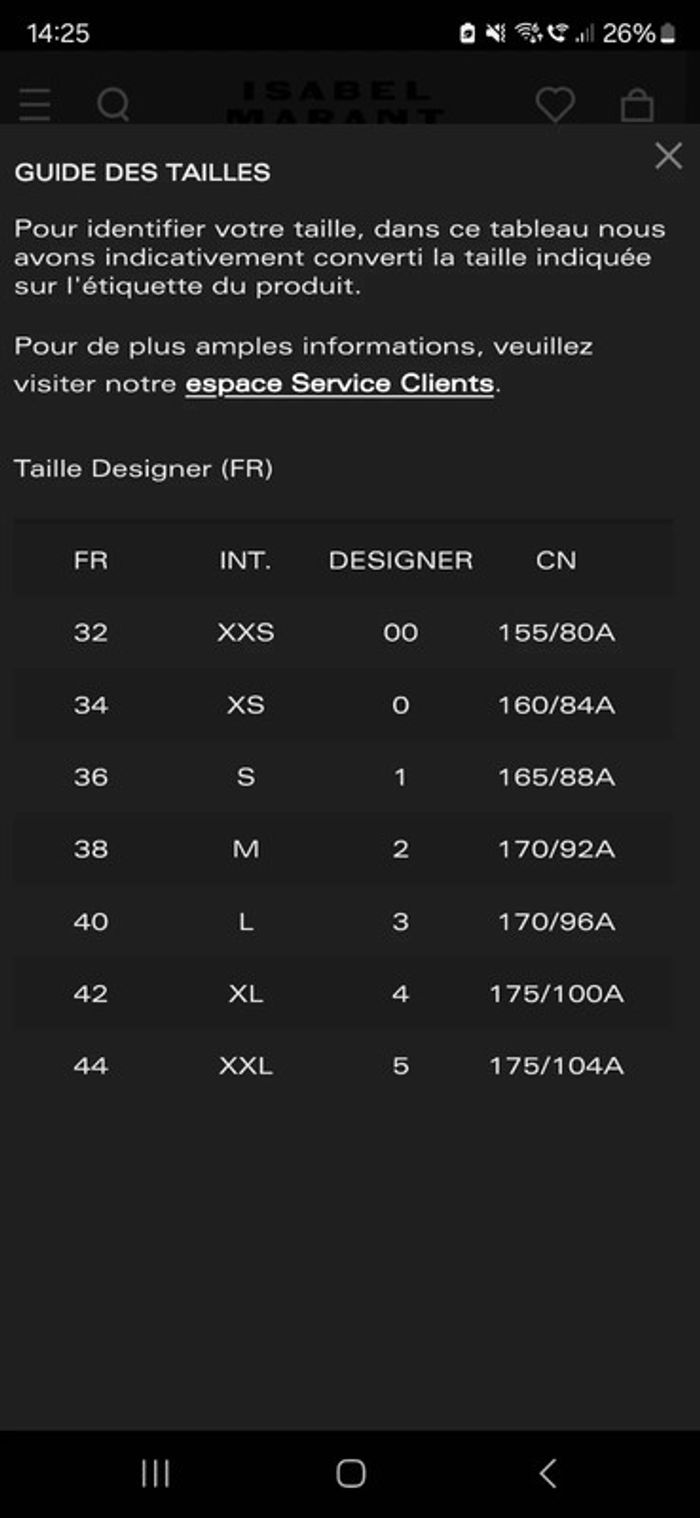Select the CN column header
This screenshot has width=700, height=1518.
(x=556, y=560)
